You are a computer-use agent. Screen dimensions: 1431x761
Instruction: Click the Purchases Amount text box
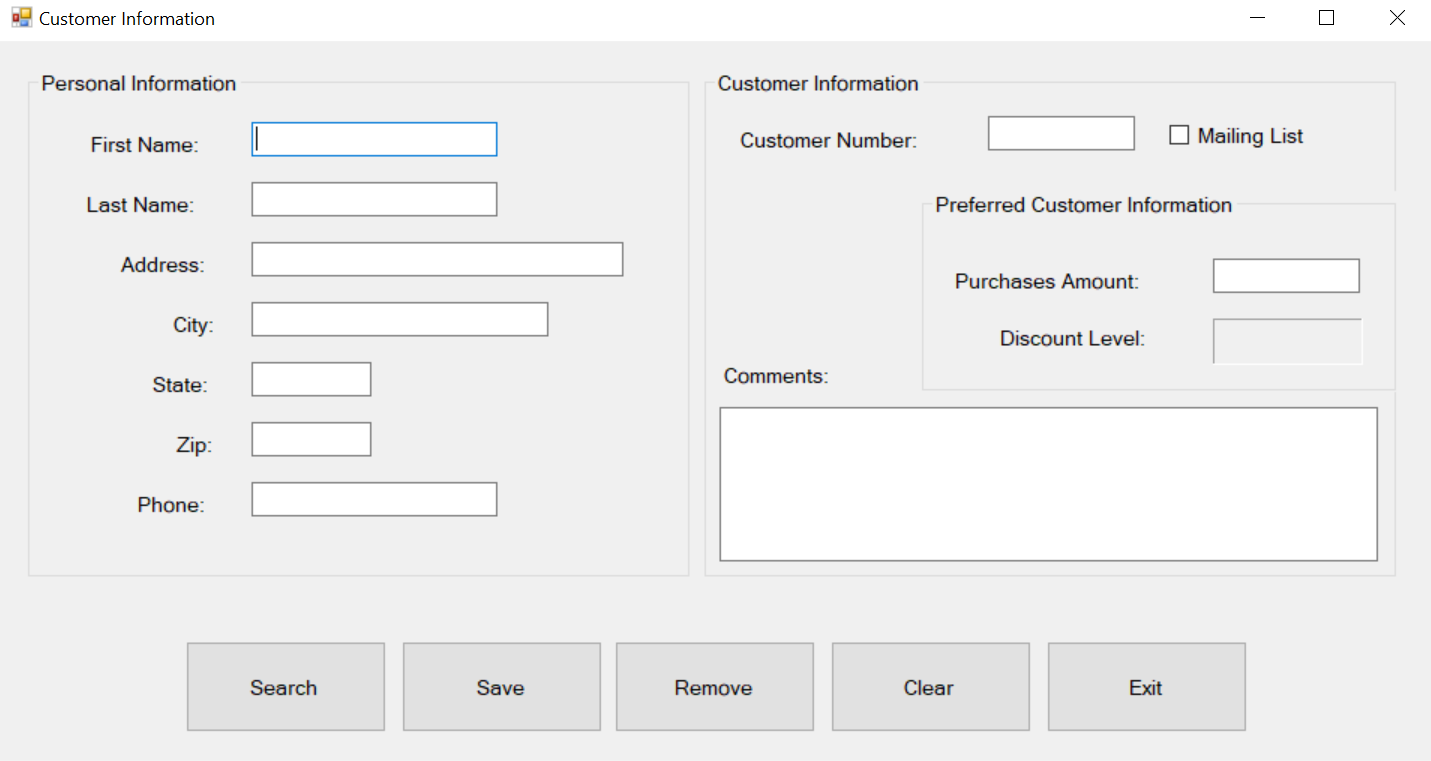point(1285,275)
